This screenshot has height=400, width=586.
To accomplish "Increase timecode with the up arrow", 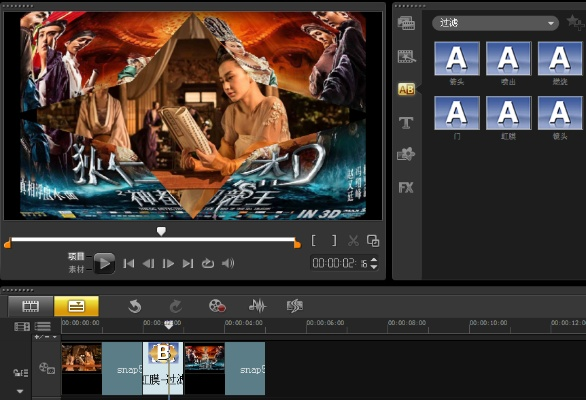I will pyautogui.click(x=374, y=259).
